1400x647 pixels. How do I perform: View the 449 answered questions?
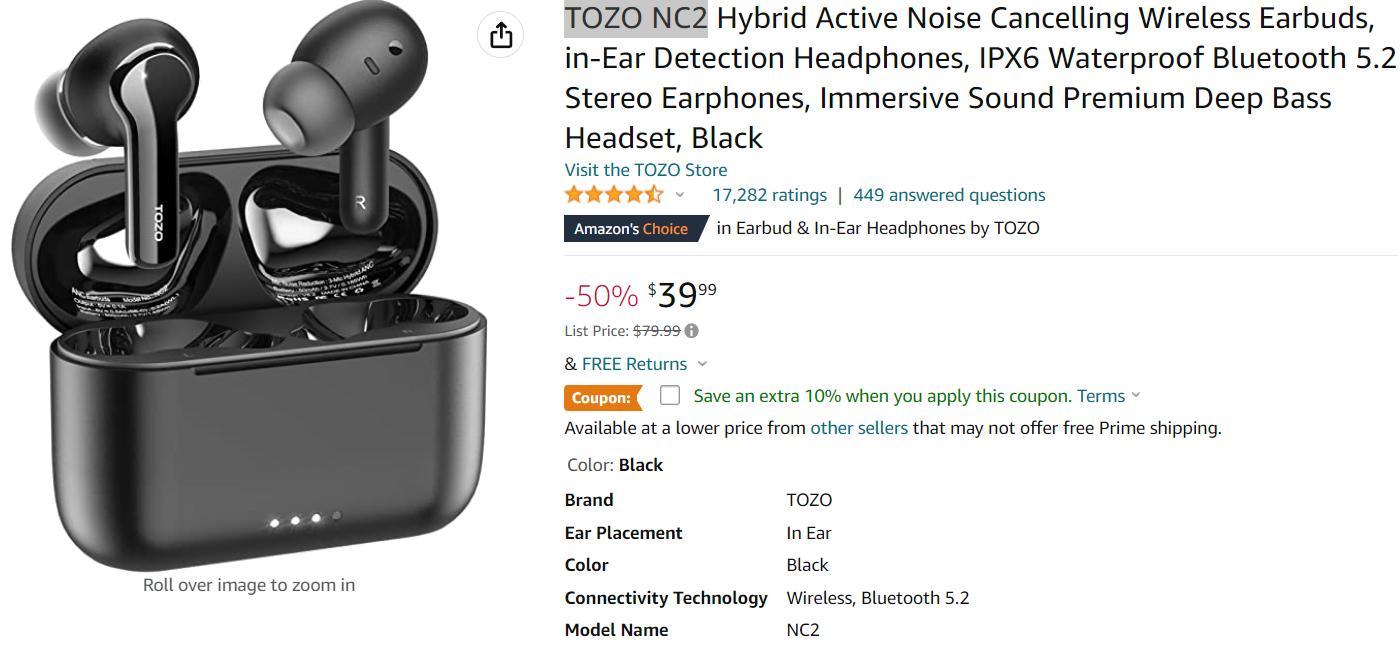tap(949, 195)
